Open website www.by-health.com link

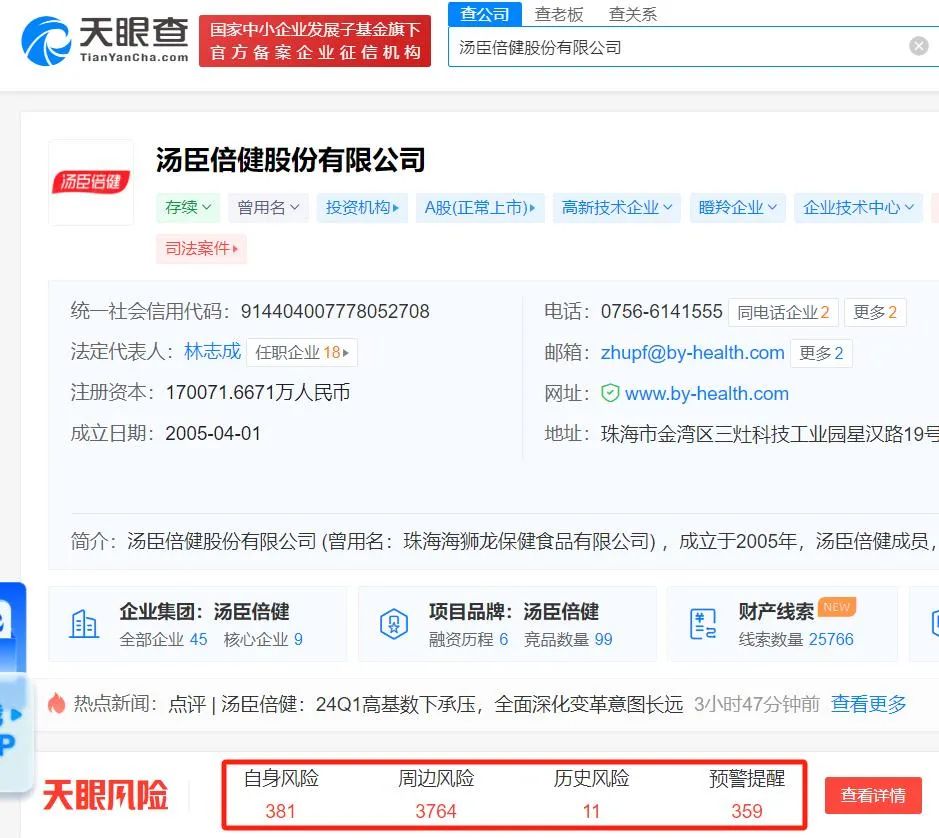707,394
